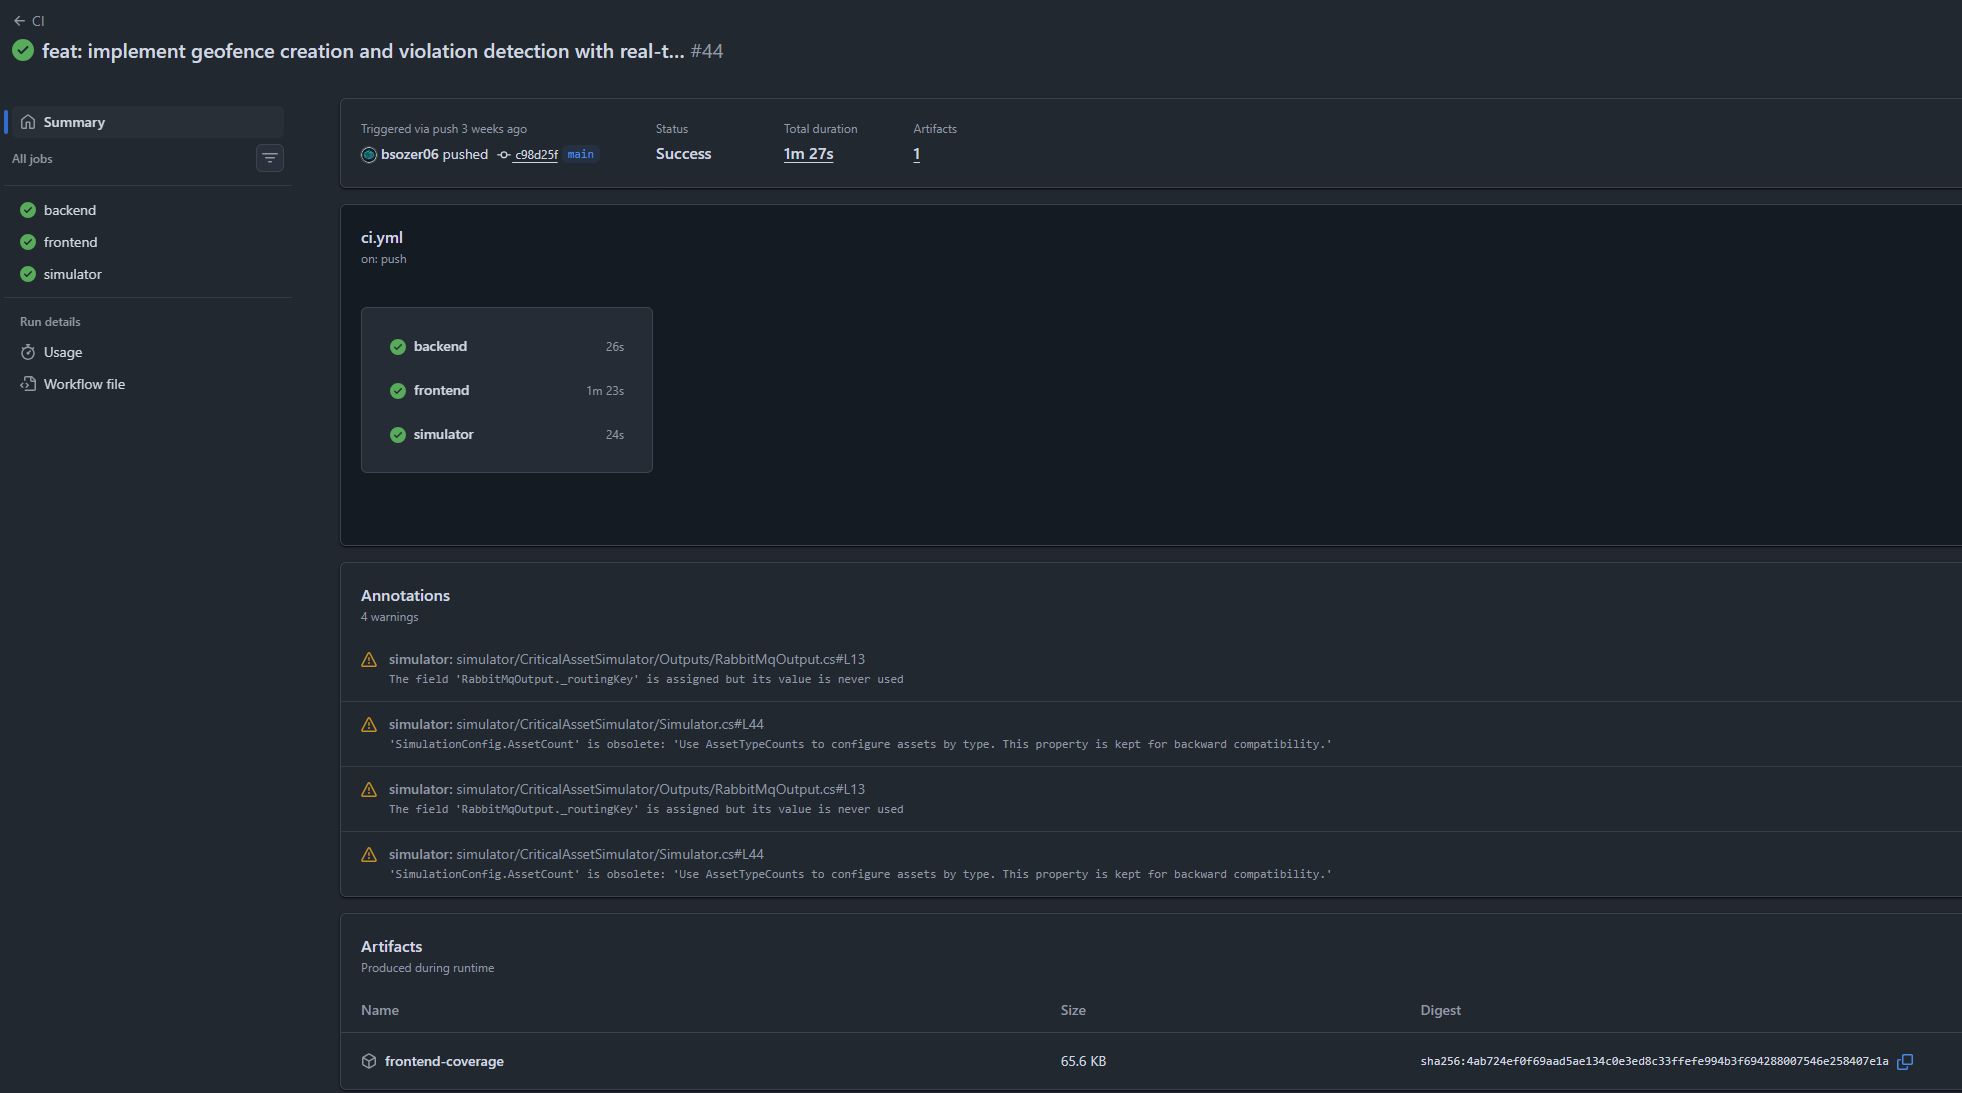Click the back arrow to CI
The image size is (1962, 1093).
click(19, 21)
